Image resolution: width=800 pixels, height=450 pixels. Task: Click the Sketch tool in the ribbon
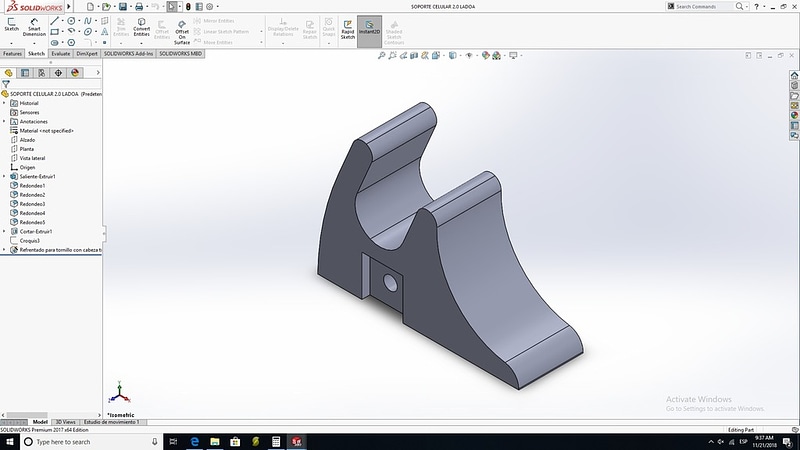click(x=11, y=24)
